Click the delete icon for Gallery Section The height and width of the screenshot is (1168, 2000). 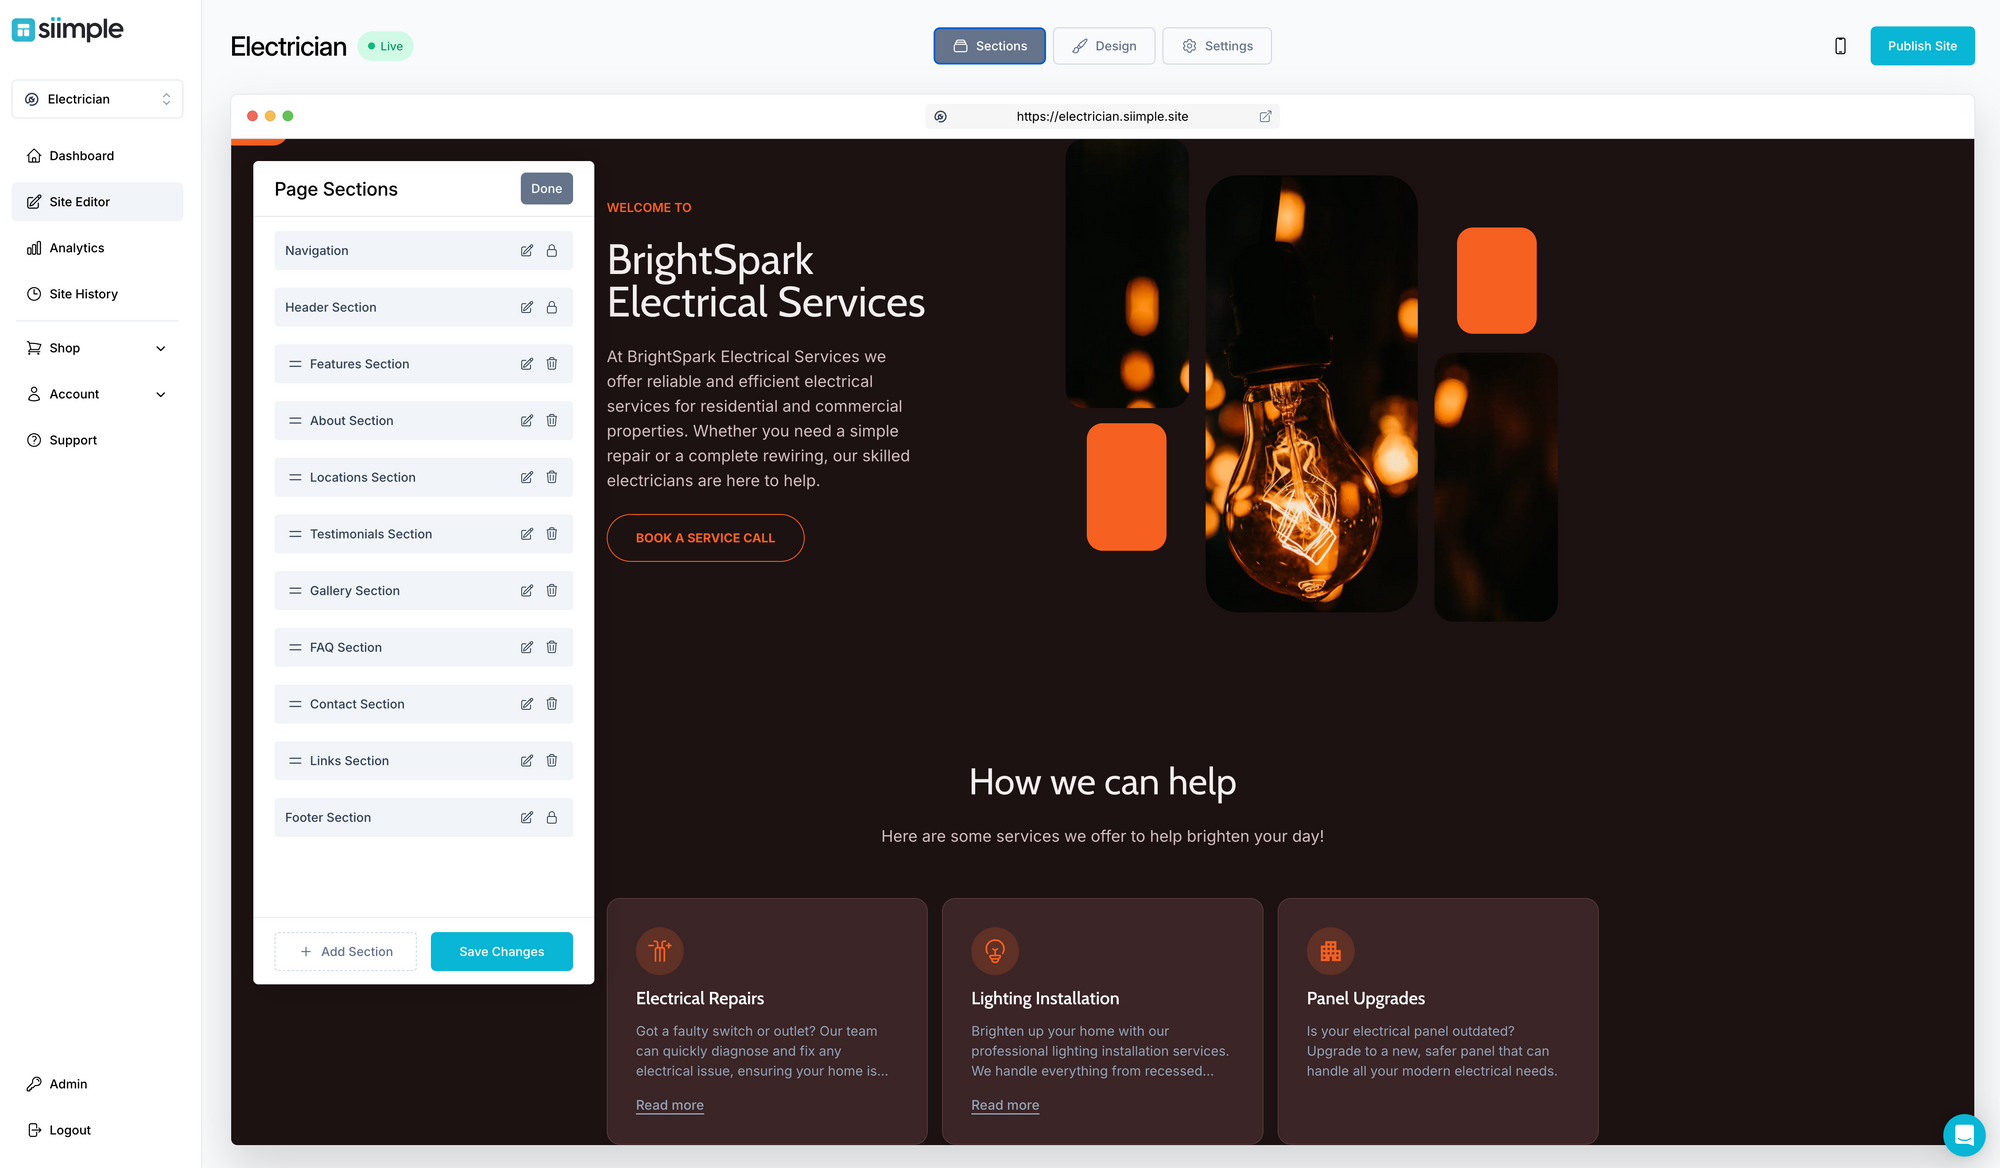(550, 590)
